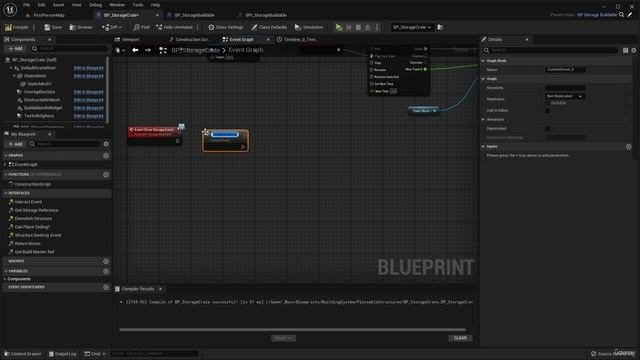Screen dimensions: 640x360
Task: Click the eject icon next to Stop
Action: 368,27
